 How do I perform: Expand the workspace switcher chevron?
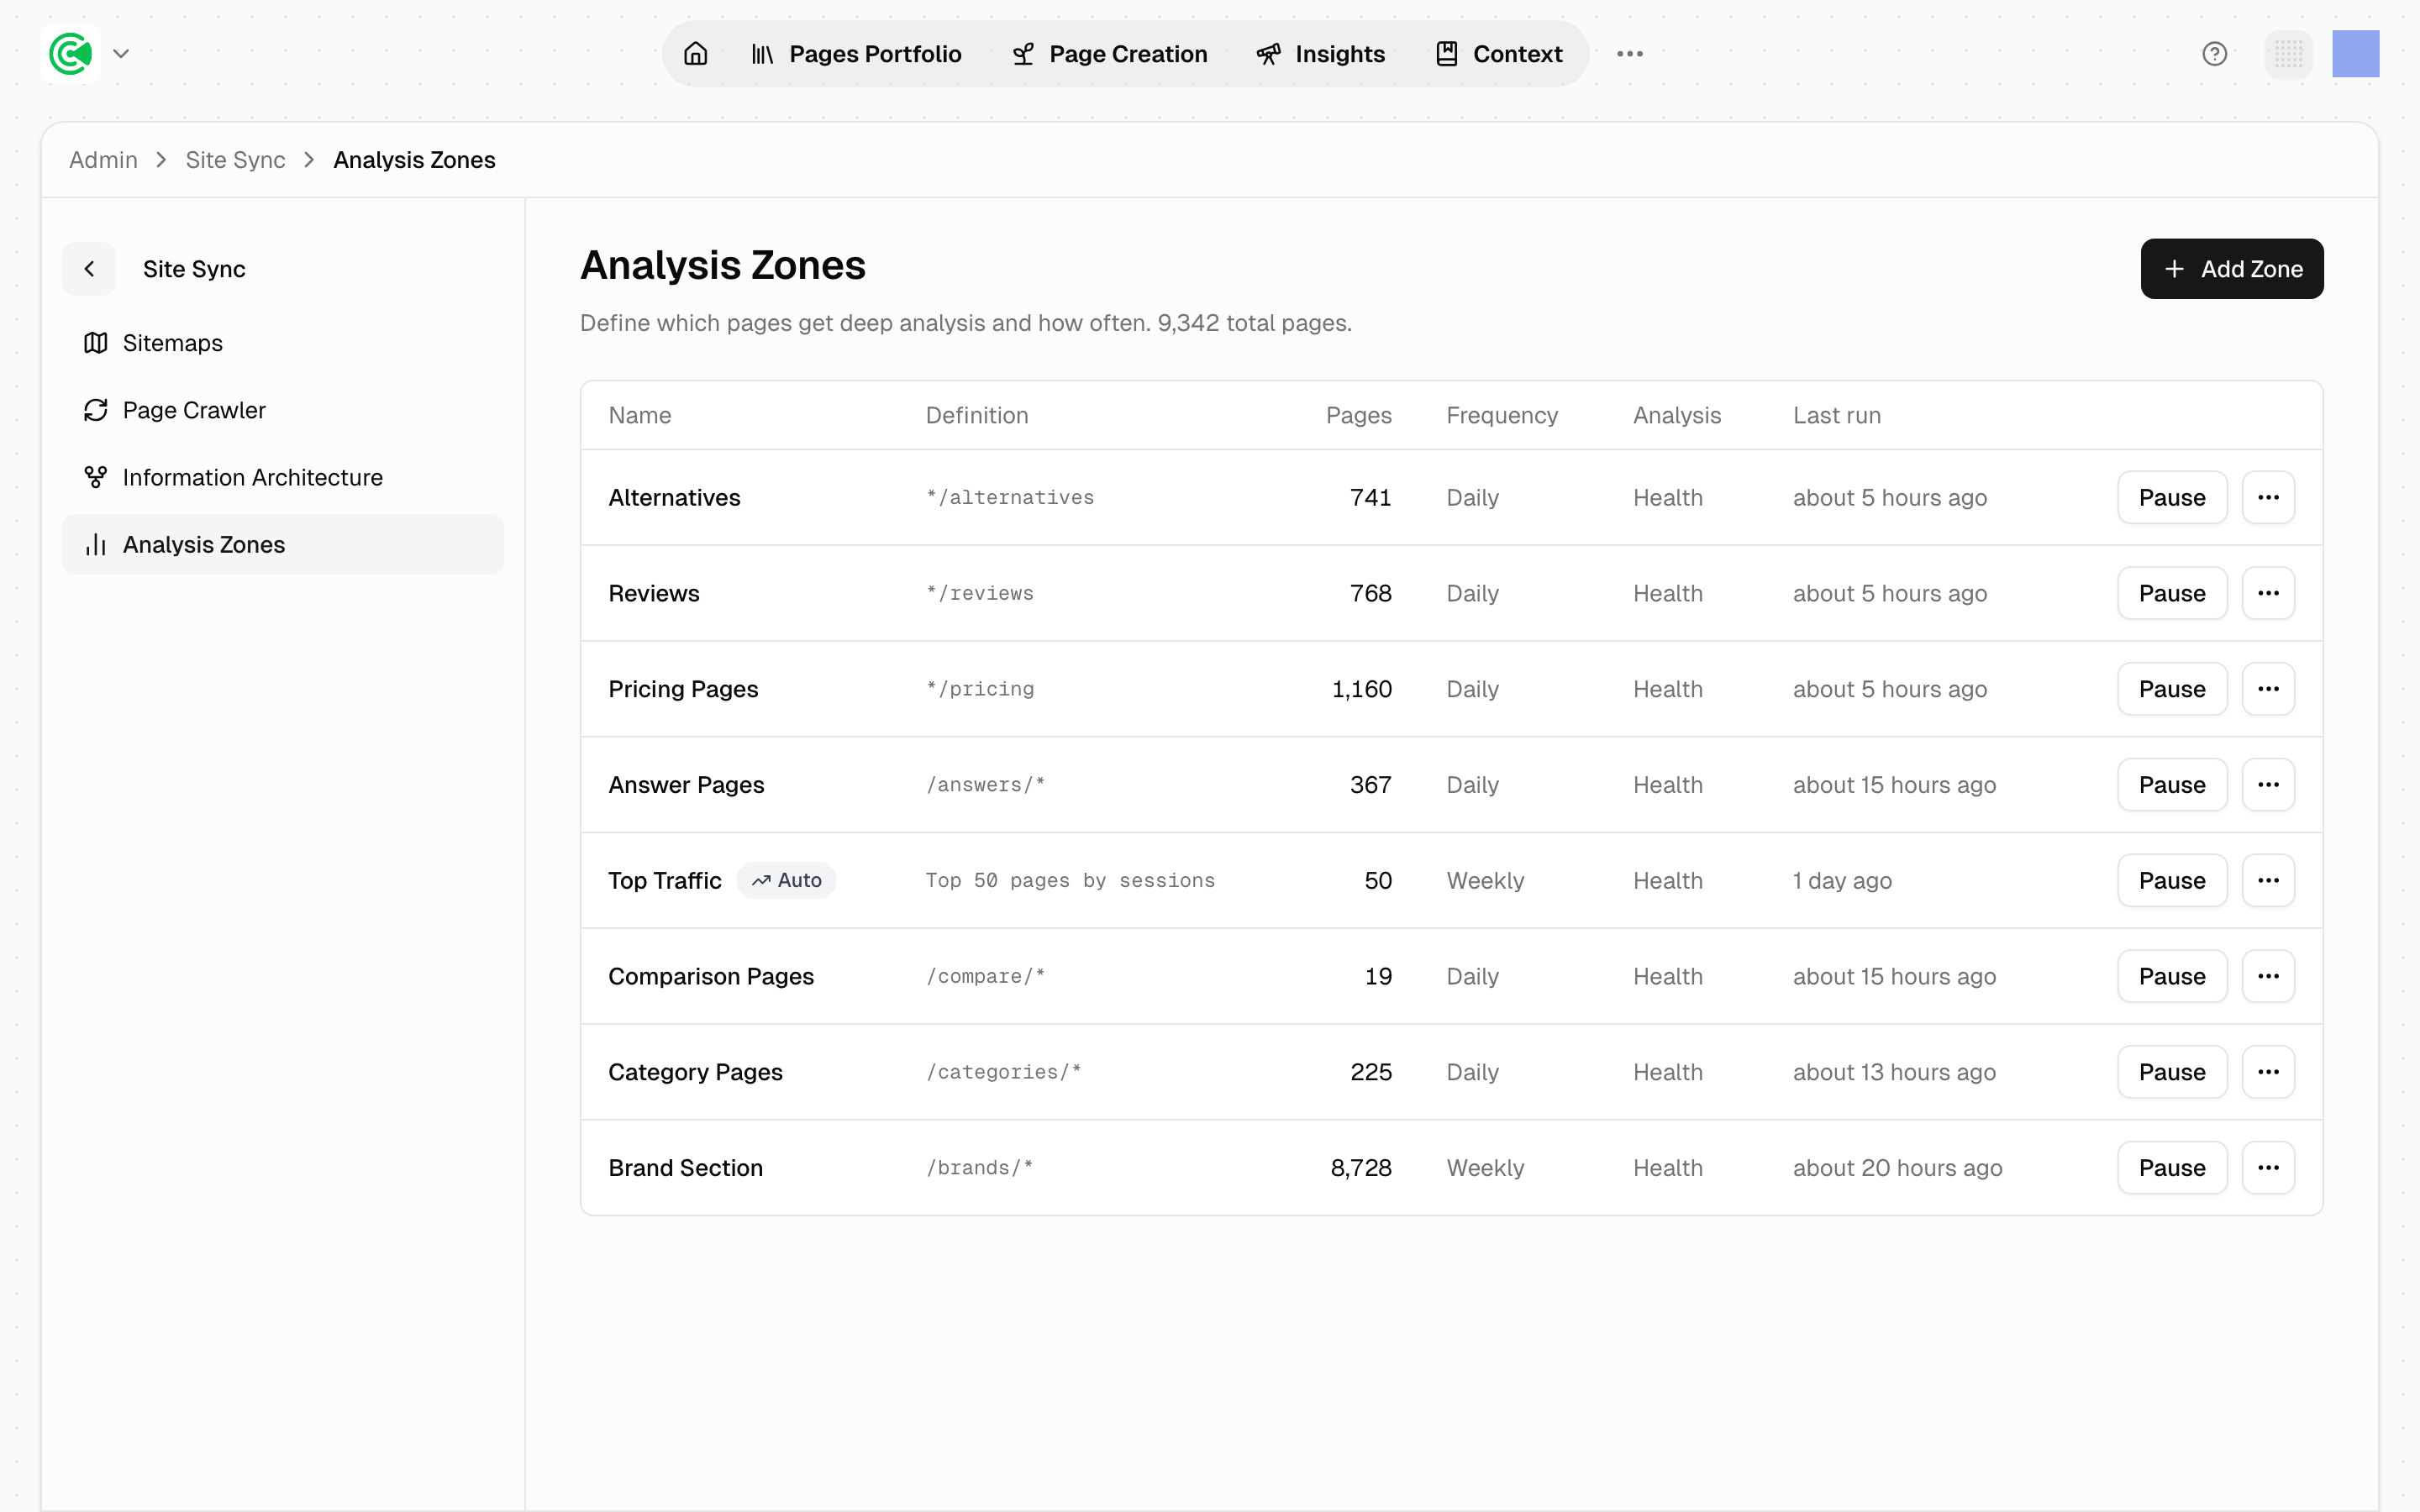[121, 54]
